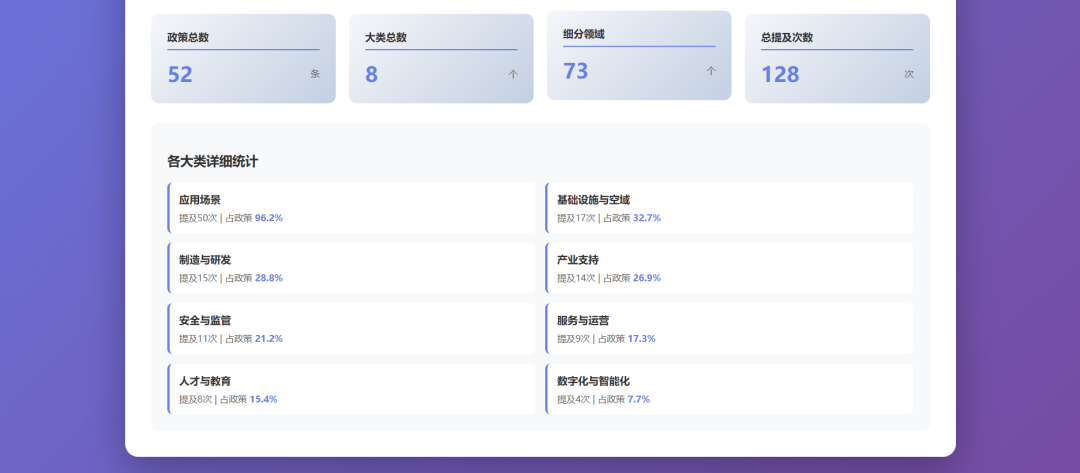Click the 各大类详细统计 section heading

pos(213,161)
